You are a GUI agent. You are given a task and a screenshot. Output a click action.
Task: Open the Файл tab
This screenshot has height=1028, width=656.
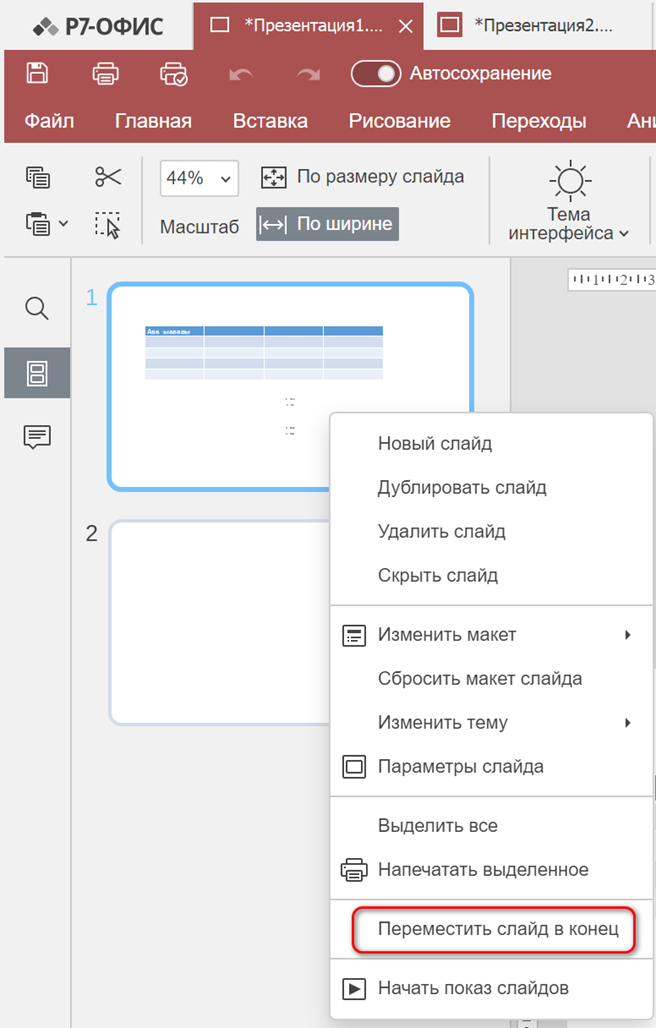pos(49,121)
